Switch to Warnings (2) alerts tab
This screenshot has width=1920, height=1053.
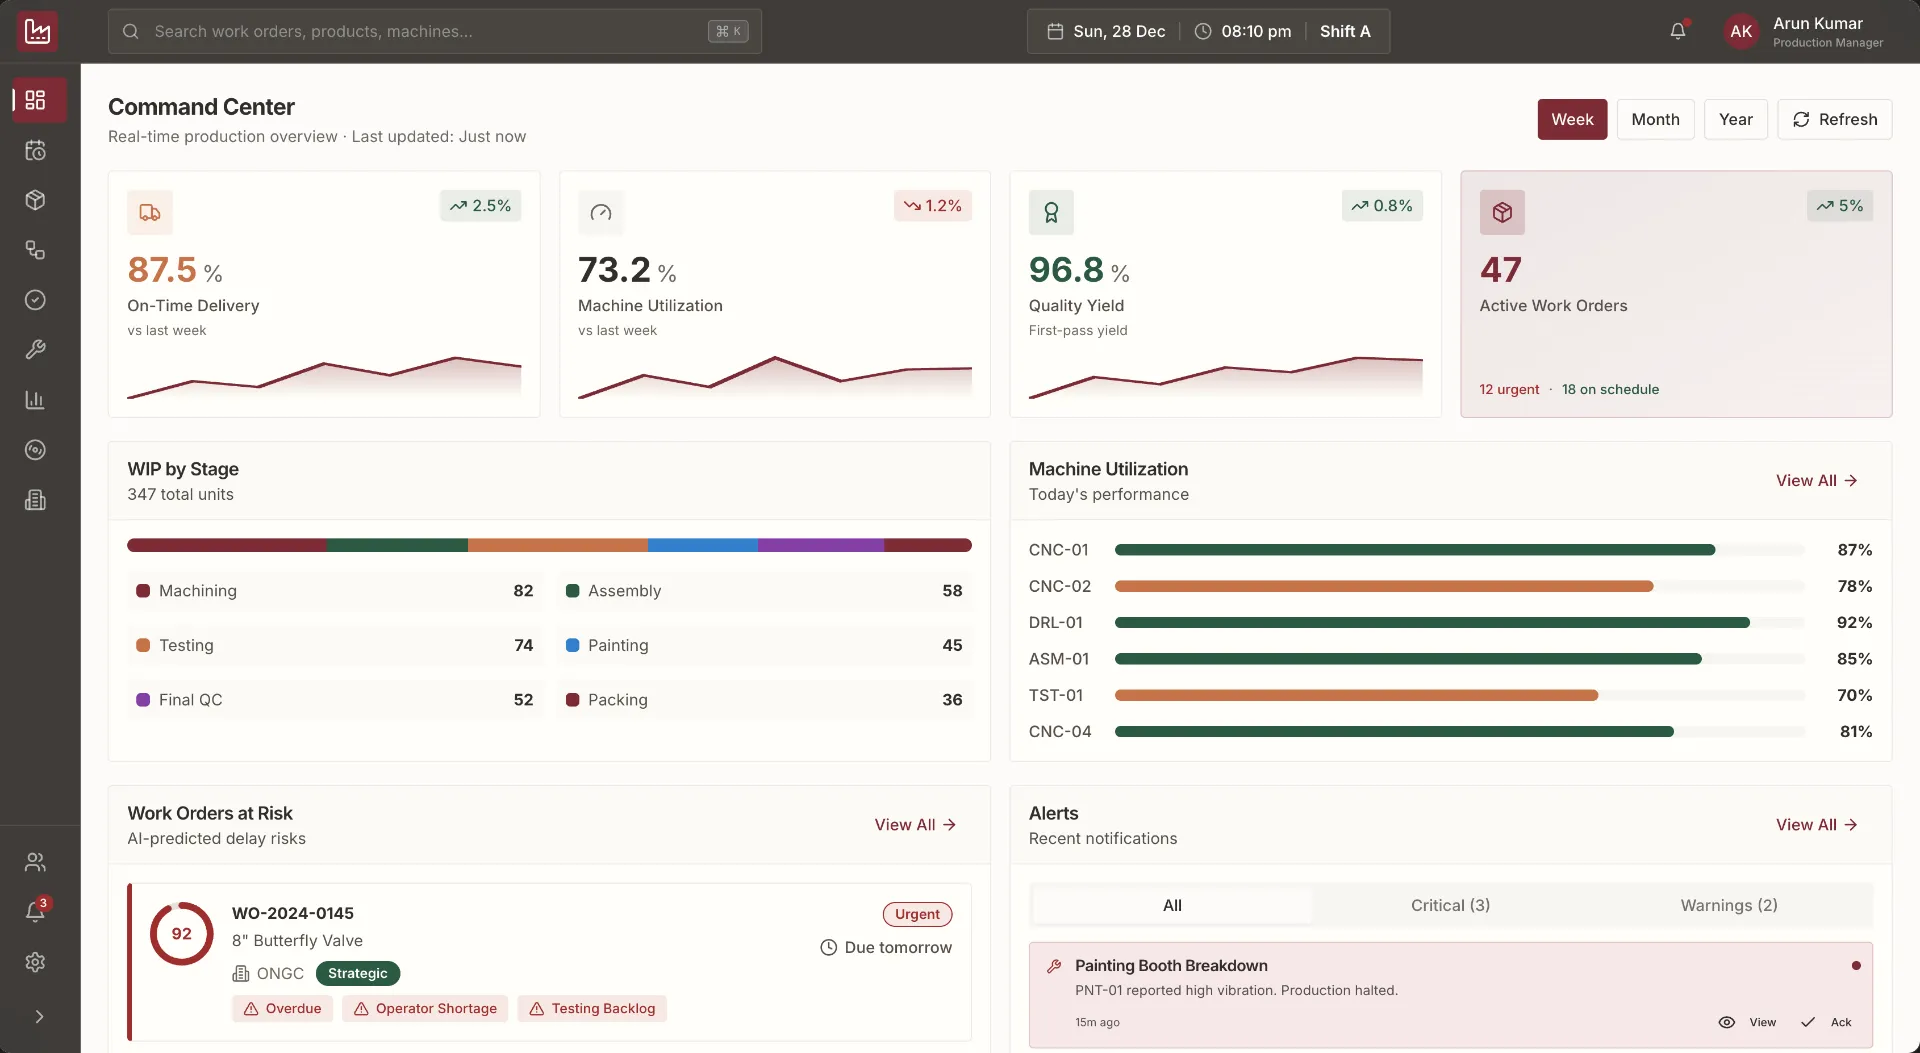tap(1728, 905)
